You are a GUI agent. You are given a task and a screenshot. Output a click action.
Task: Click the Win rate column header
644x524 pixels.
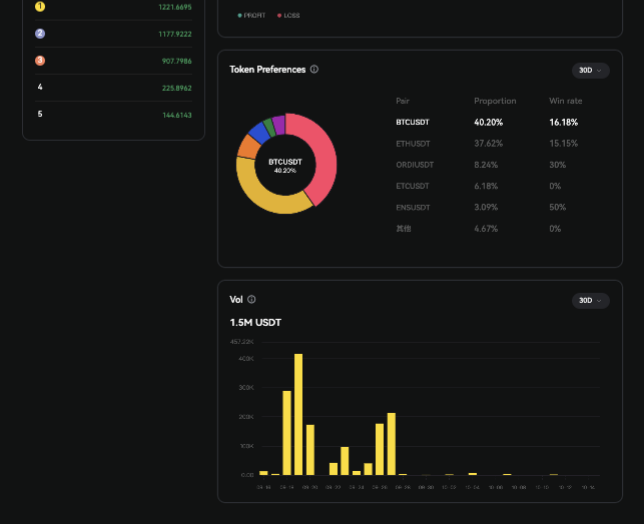(x=565, y=101)
